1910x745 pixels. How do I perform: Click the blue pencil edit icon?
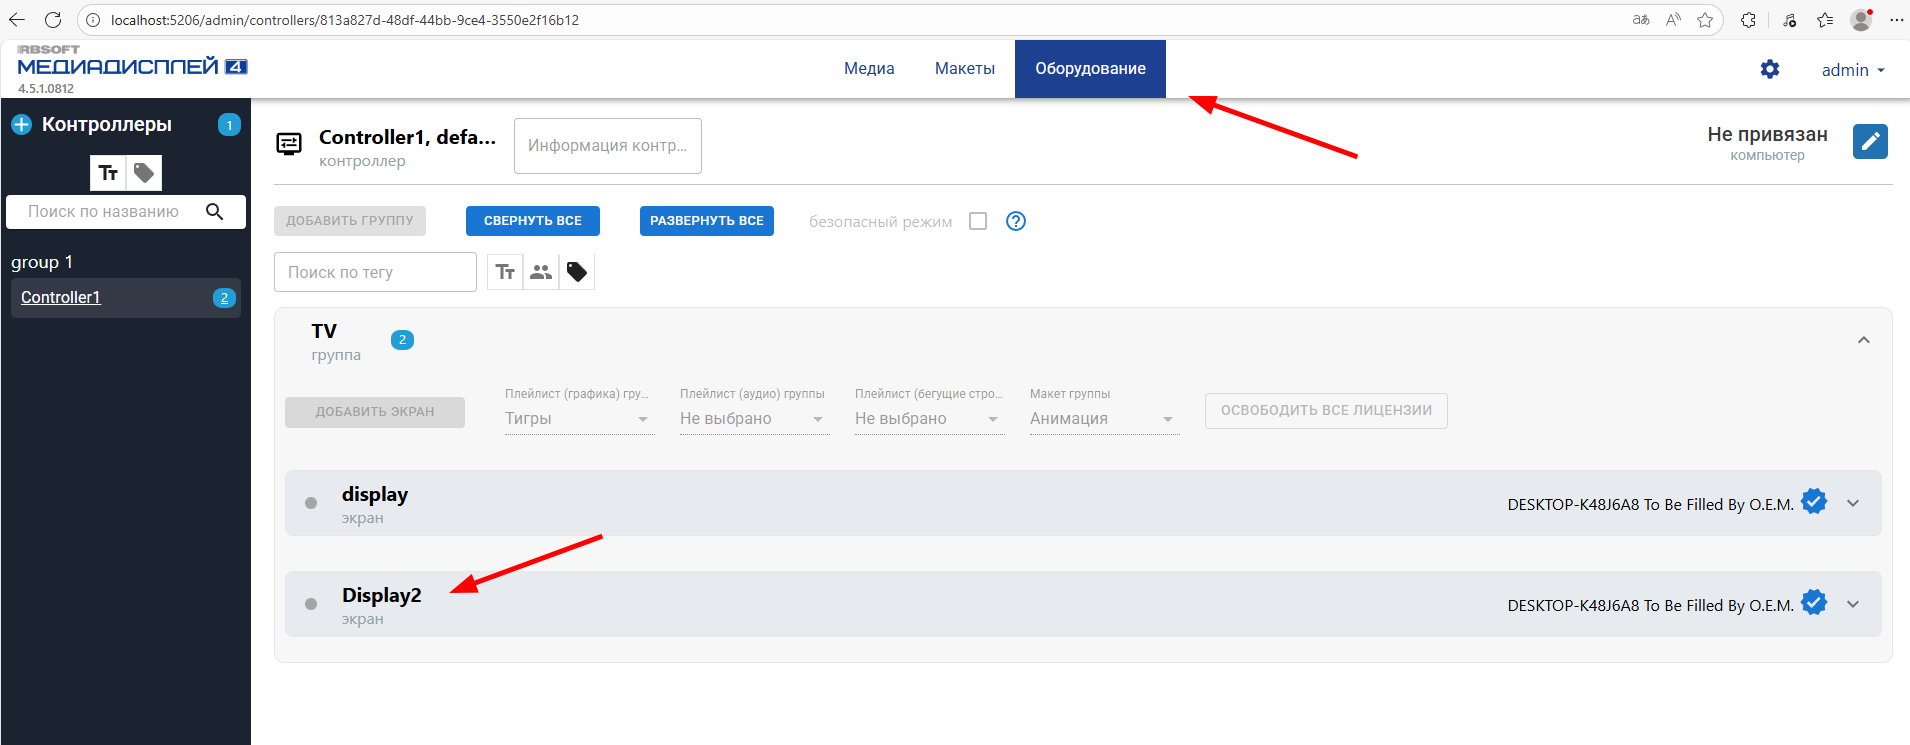1869,142
